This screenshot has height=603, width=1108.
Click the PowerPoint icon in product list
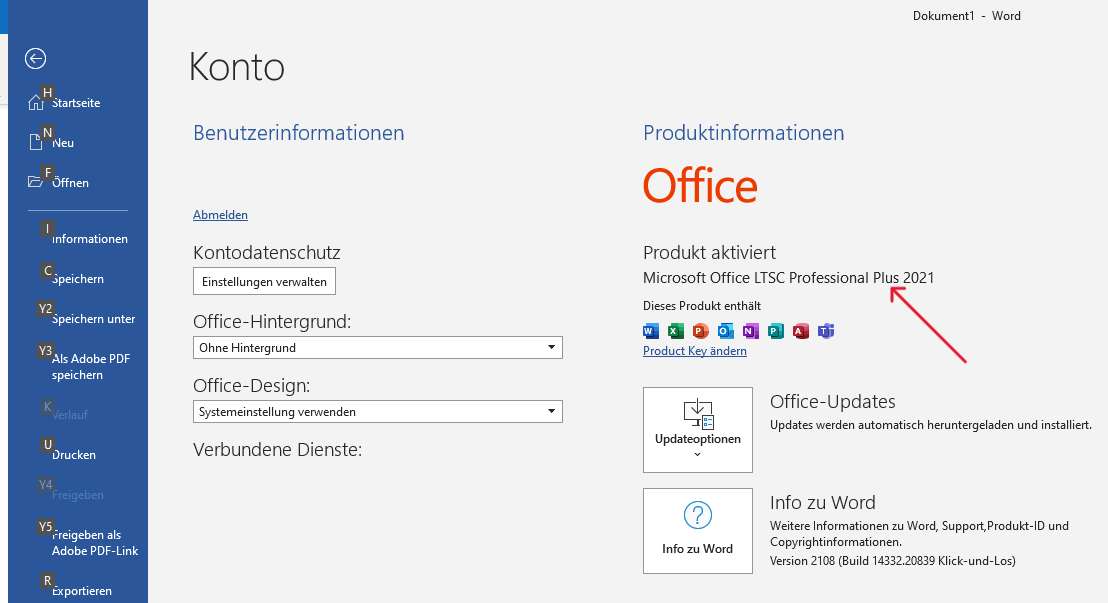click(701, 331)
